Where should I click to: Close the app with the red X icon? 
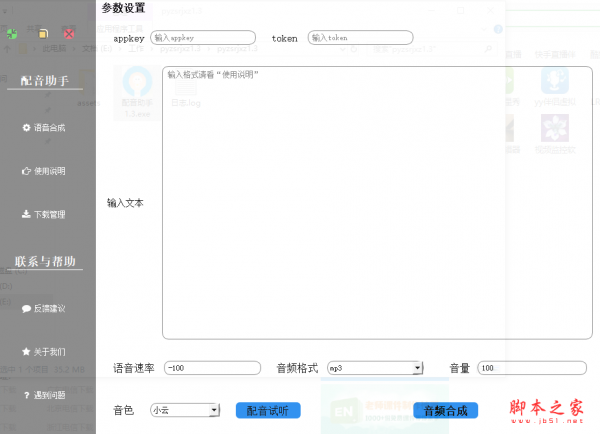tap(69, 34)
